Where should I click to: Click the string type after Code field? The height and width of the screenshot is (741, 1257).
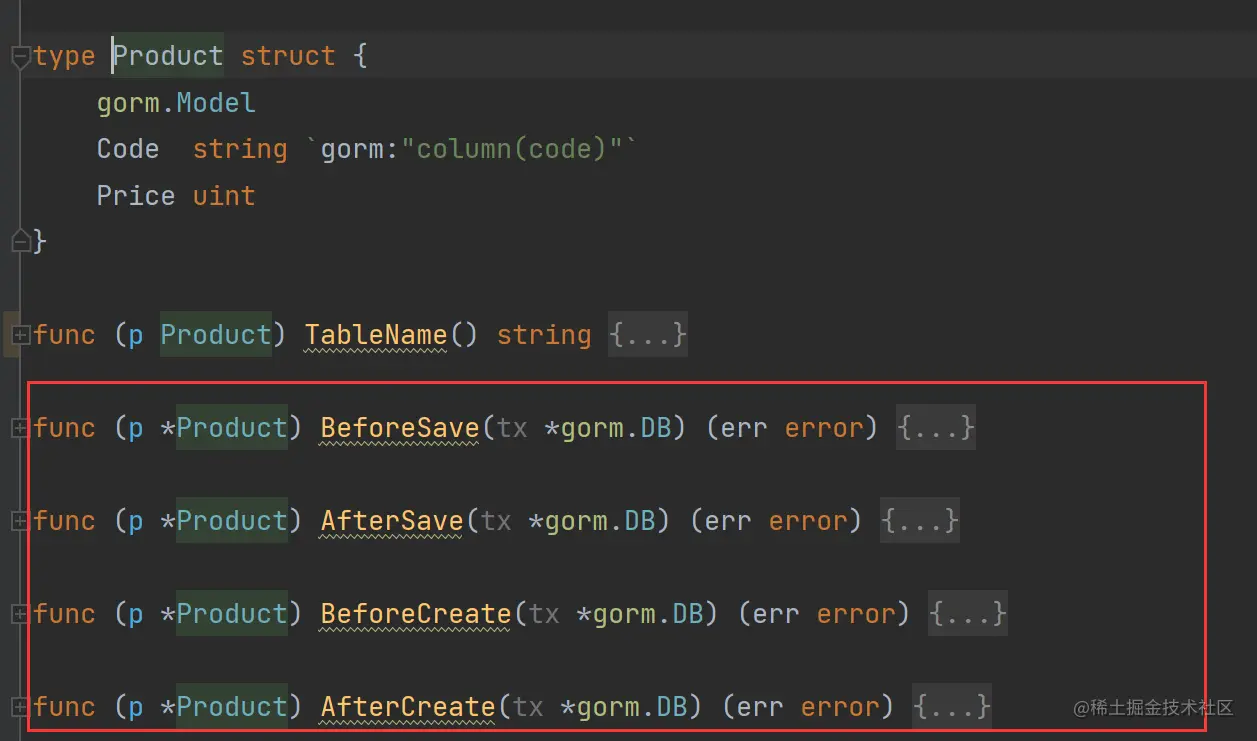(240, 149)
